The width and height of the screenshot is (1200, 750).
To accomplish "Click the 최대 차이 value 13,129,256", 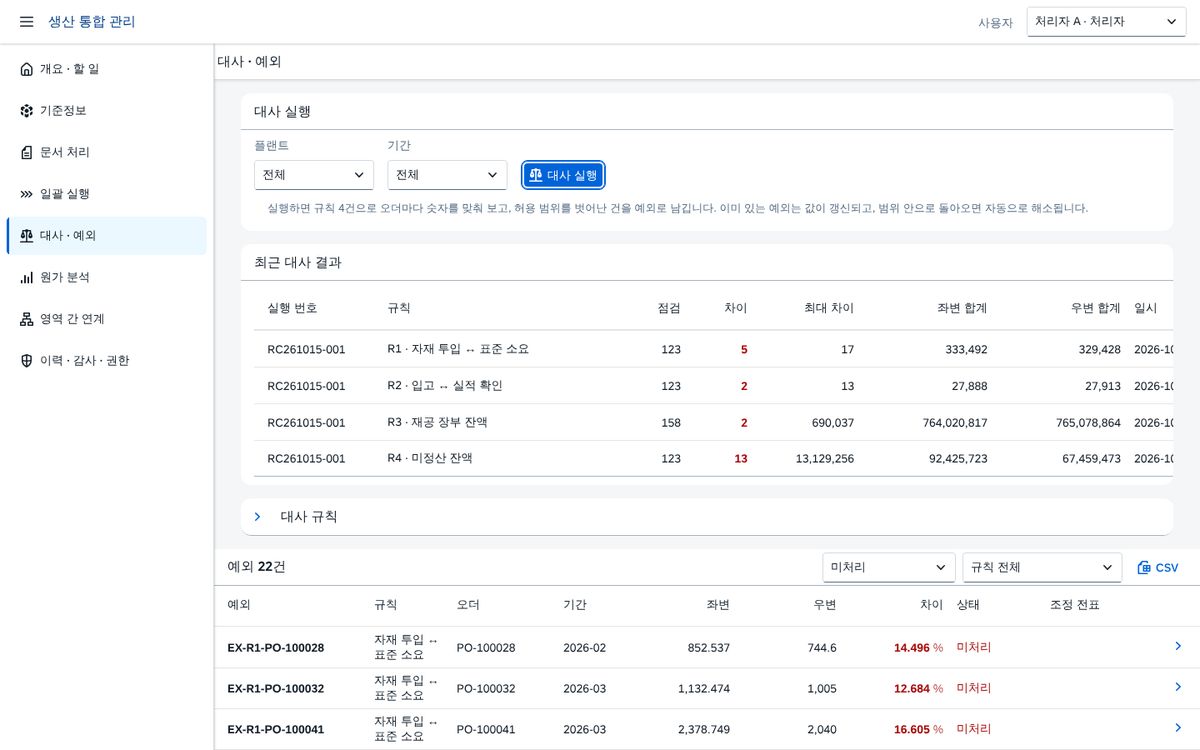I will 825,459.
